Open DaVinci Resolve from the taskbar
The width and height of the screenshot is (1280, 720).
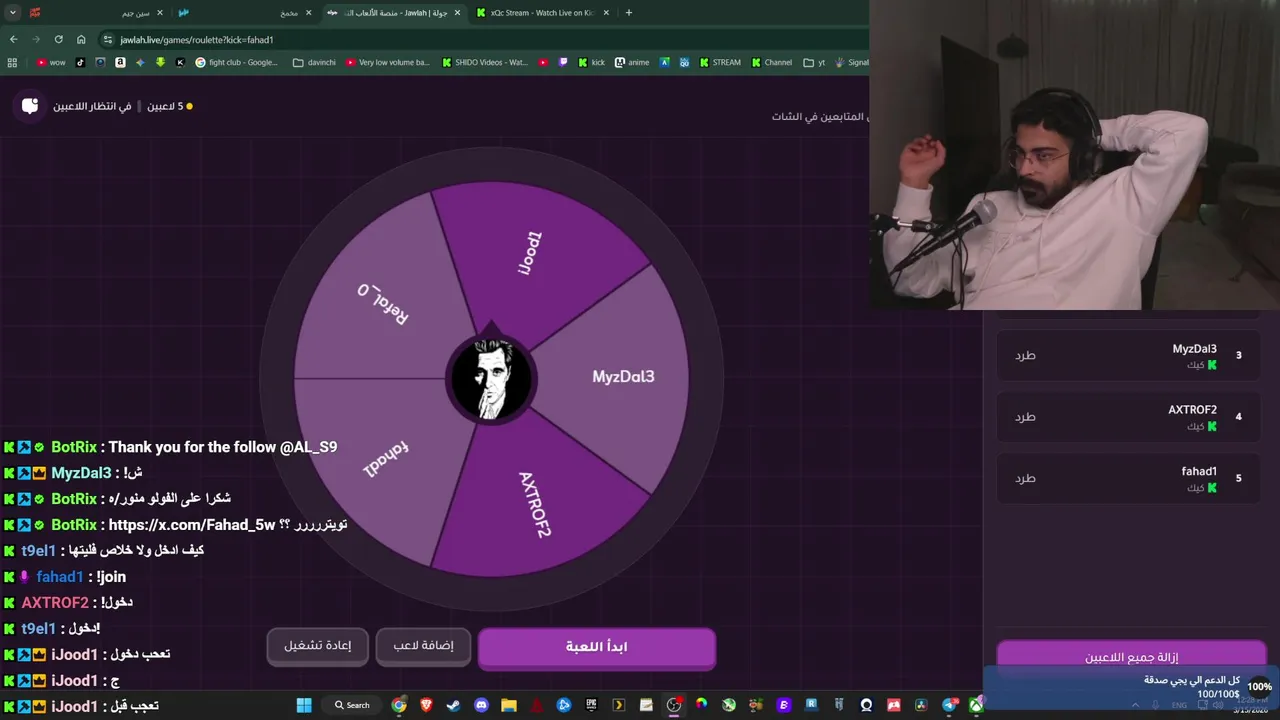[x=922, y=705]
